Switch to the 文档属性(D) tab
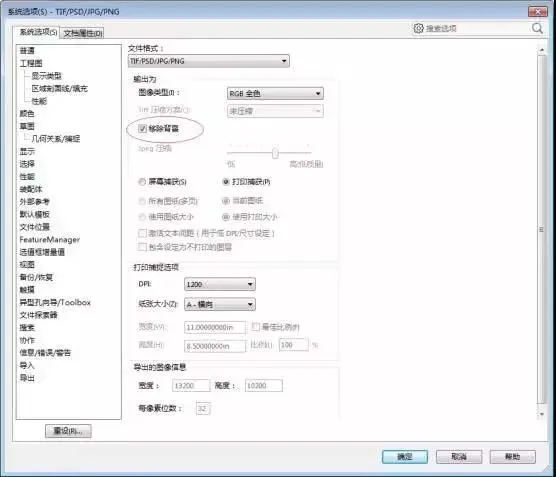The width and height of the screenshot is (556, 477). pyautogui.click(x=83, y=33)
